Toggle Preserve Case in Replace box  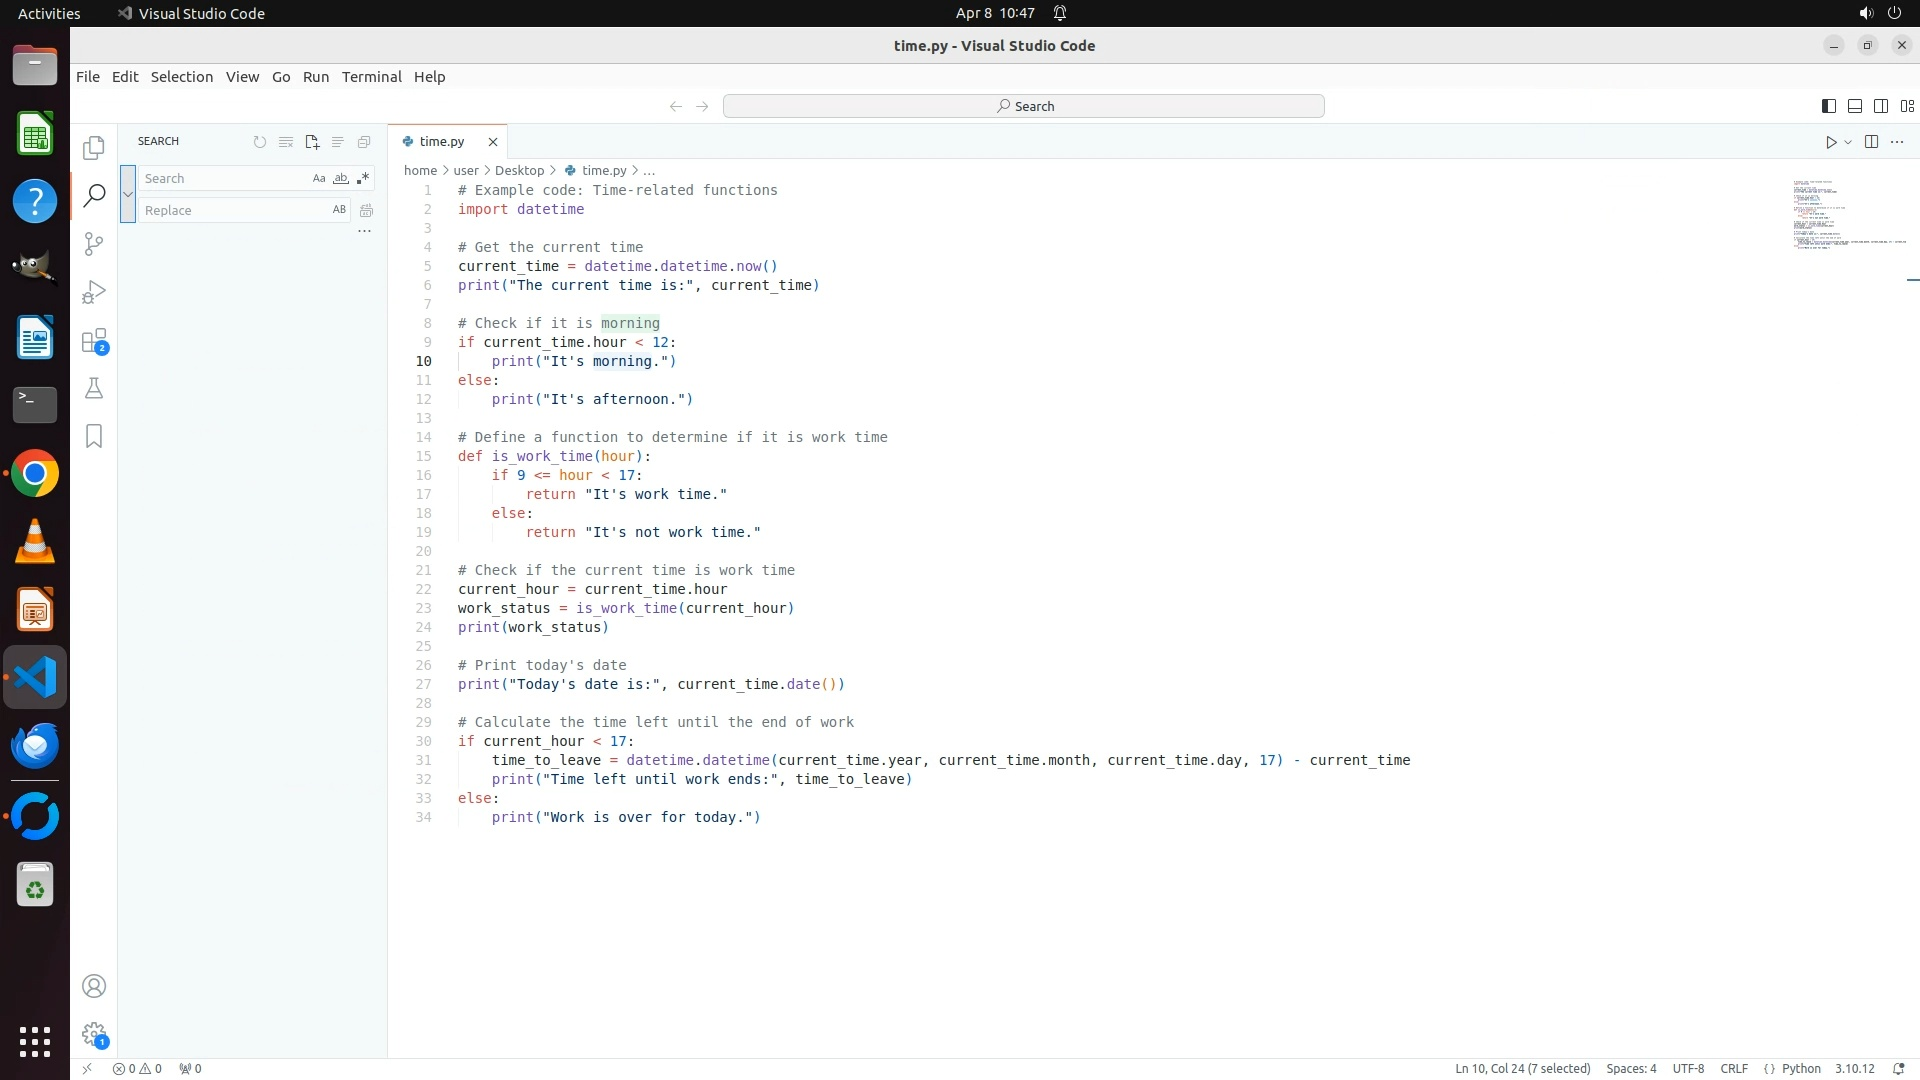[x=339, y=210]
